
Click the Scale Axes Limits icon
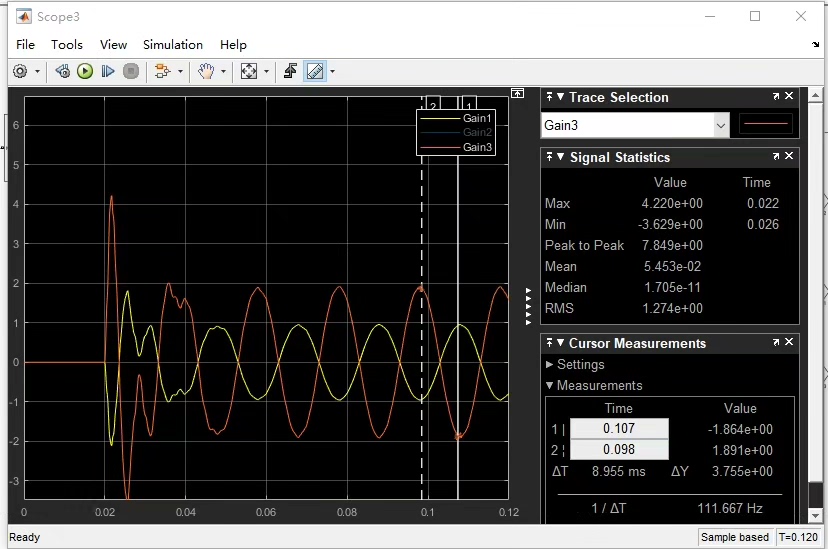249,71
